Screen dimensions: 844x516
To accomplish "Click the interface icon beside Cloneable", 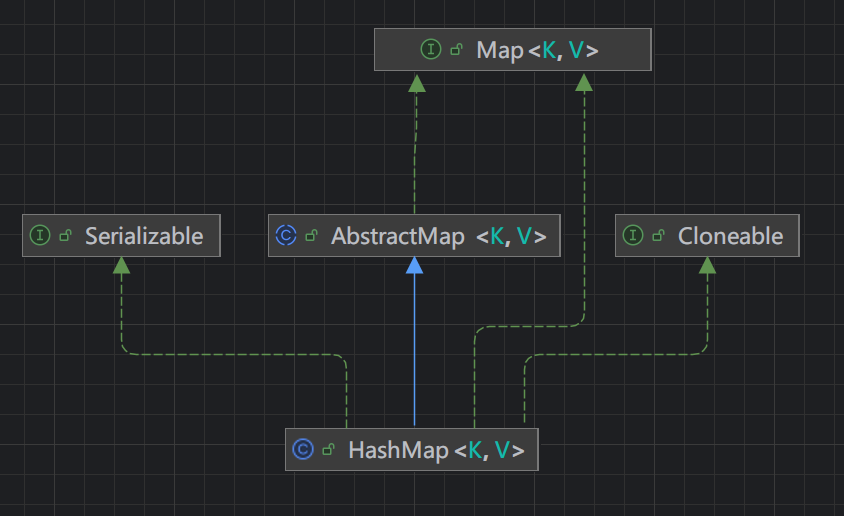I will click(x=632, y=236).
